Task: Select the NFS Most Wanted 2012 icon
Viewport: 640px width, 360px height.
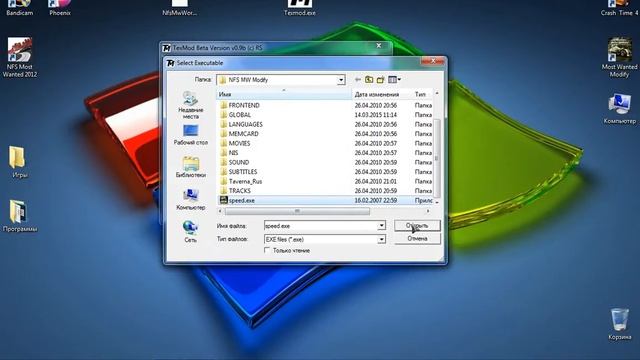Action: tap(19, 57)
